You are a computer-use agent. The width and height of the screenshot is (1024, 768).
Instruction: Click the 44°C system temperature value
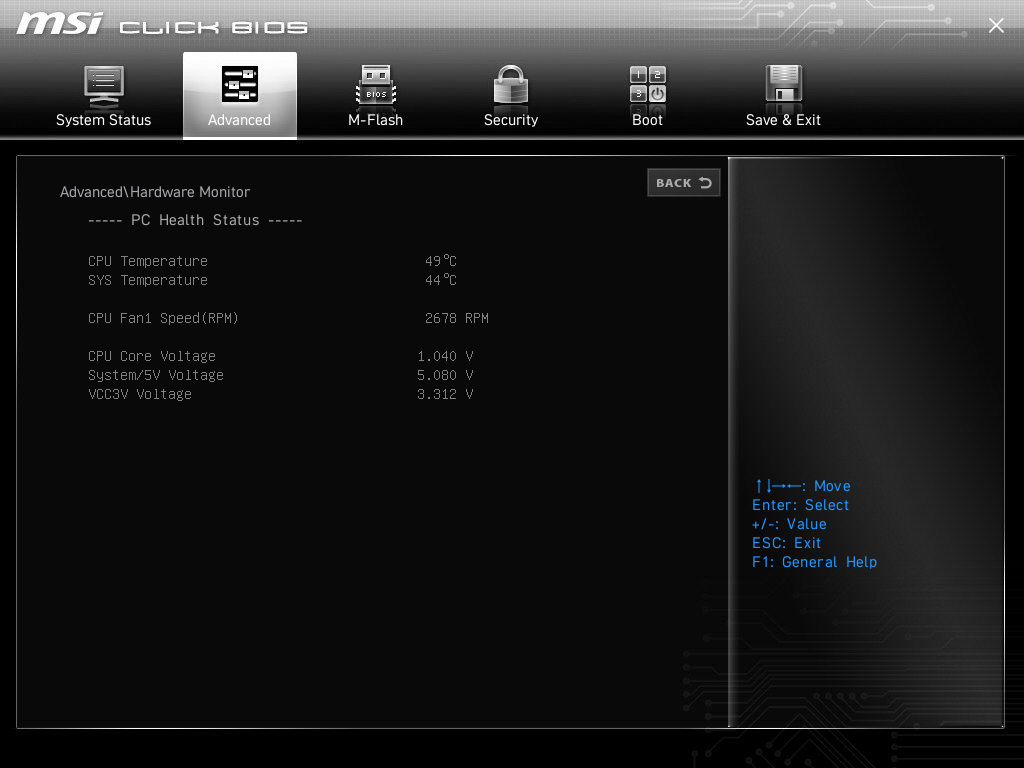tap(441, 280)
